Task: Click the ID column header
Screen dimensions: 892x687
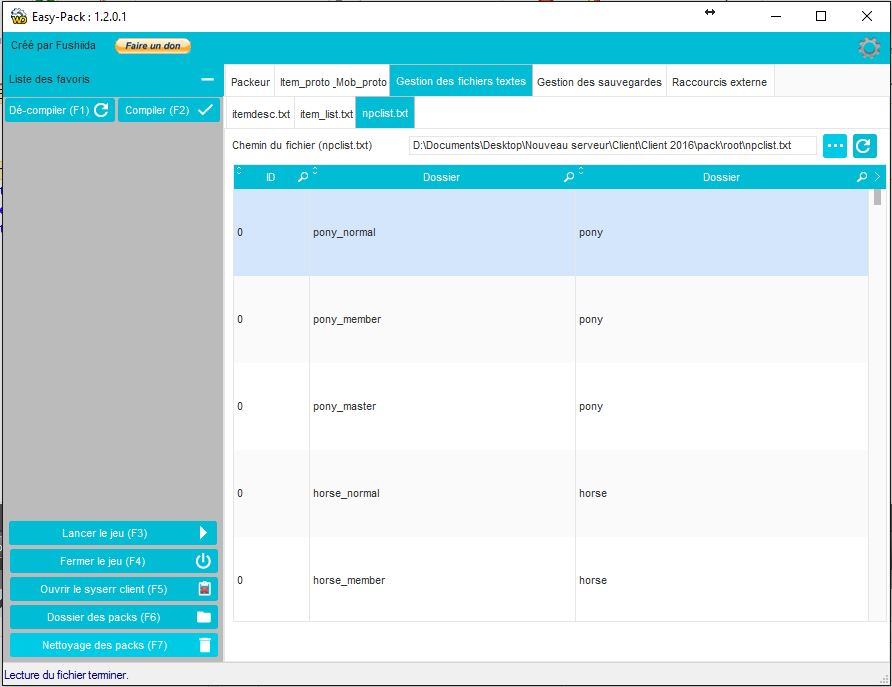Action: click(271, 177)
